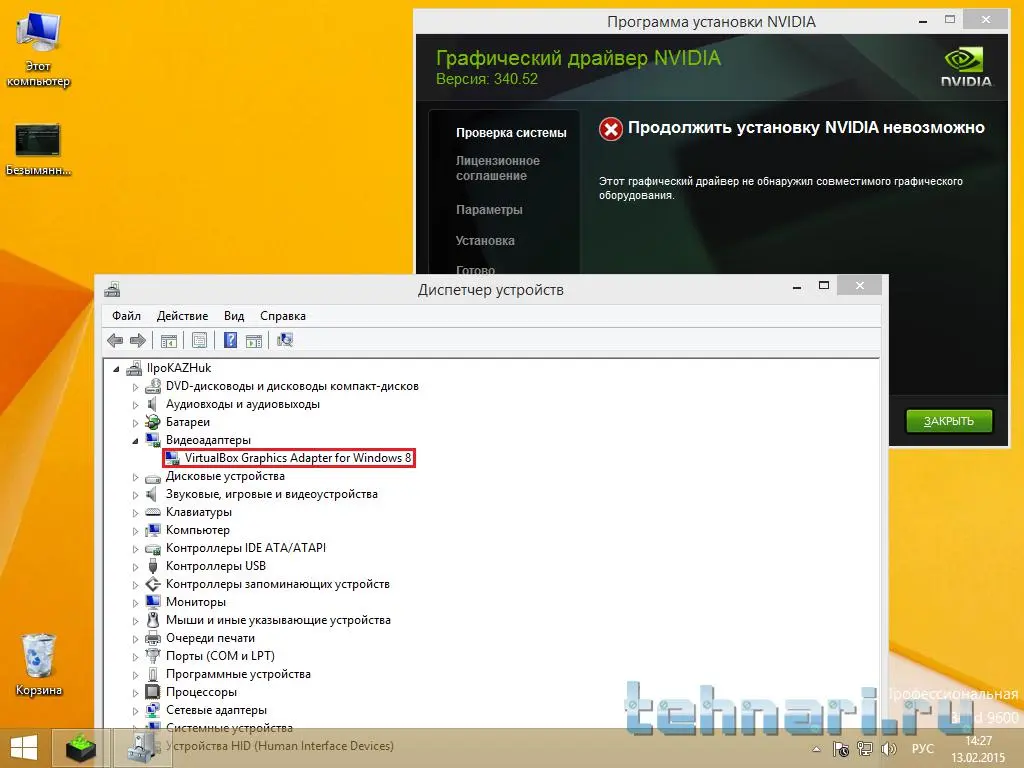Select the Батареи battery icon
The image size is (1024, 768).
tap(153, 422)
